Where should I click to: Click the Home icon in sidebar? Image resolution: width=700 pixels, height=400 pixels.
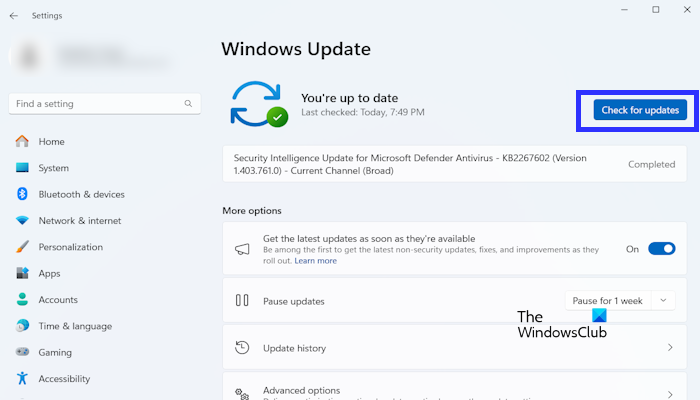point(22,142)
